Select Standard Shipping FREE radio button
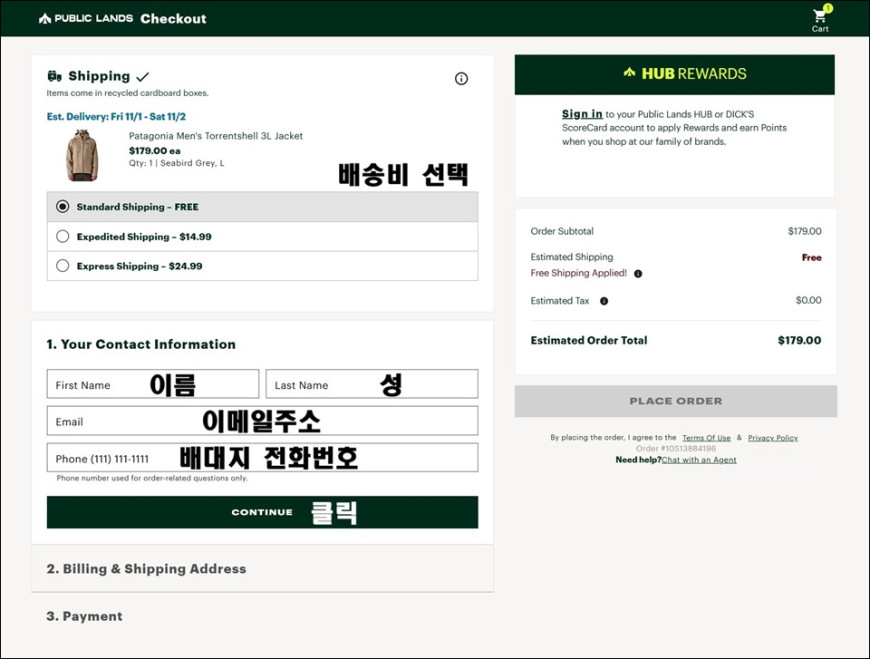Screen dimensions: 870x659 63,207
